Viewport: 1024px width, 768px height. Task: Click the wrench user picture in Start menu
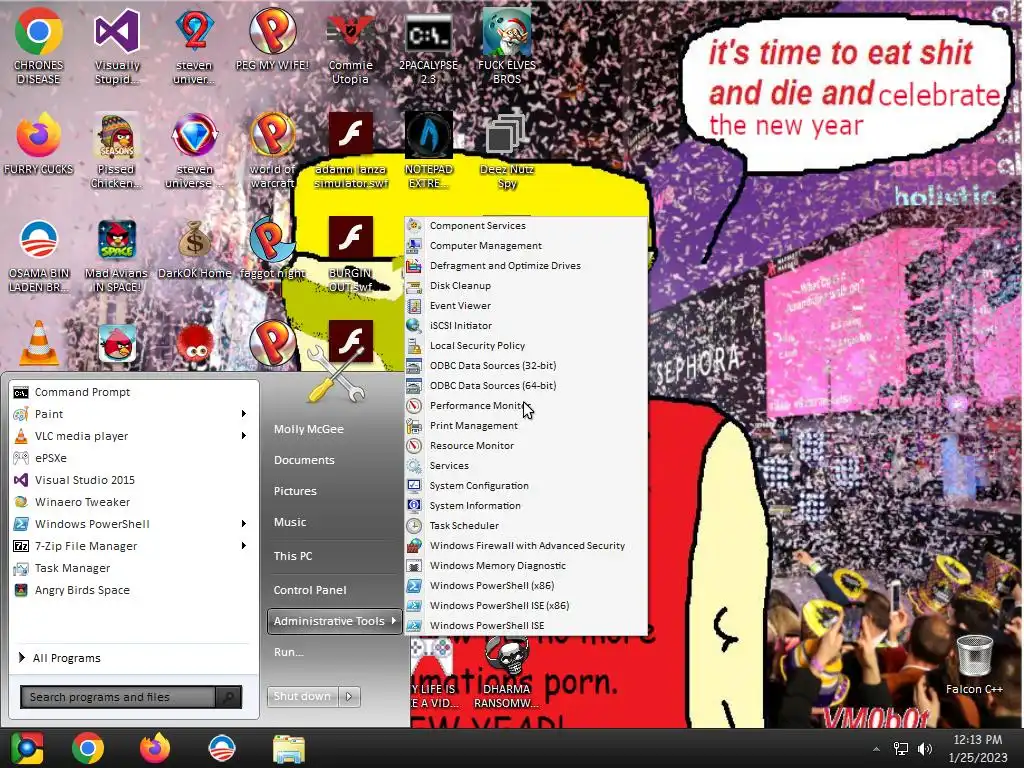click(336, 374)
